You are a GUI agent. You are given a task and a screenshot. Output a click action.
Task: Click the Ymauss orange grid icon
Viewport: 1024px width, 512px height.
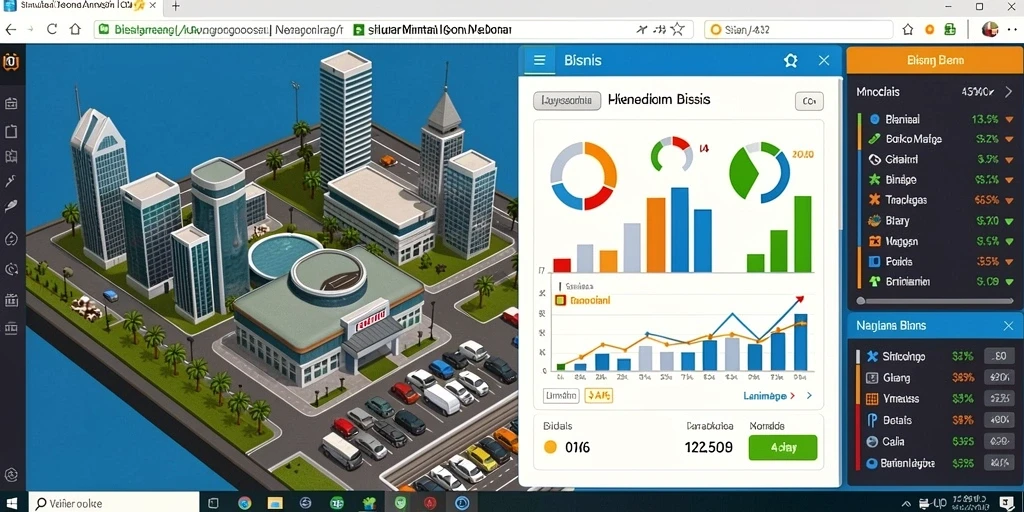pos(871,398)
